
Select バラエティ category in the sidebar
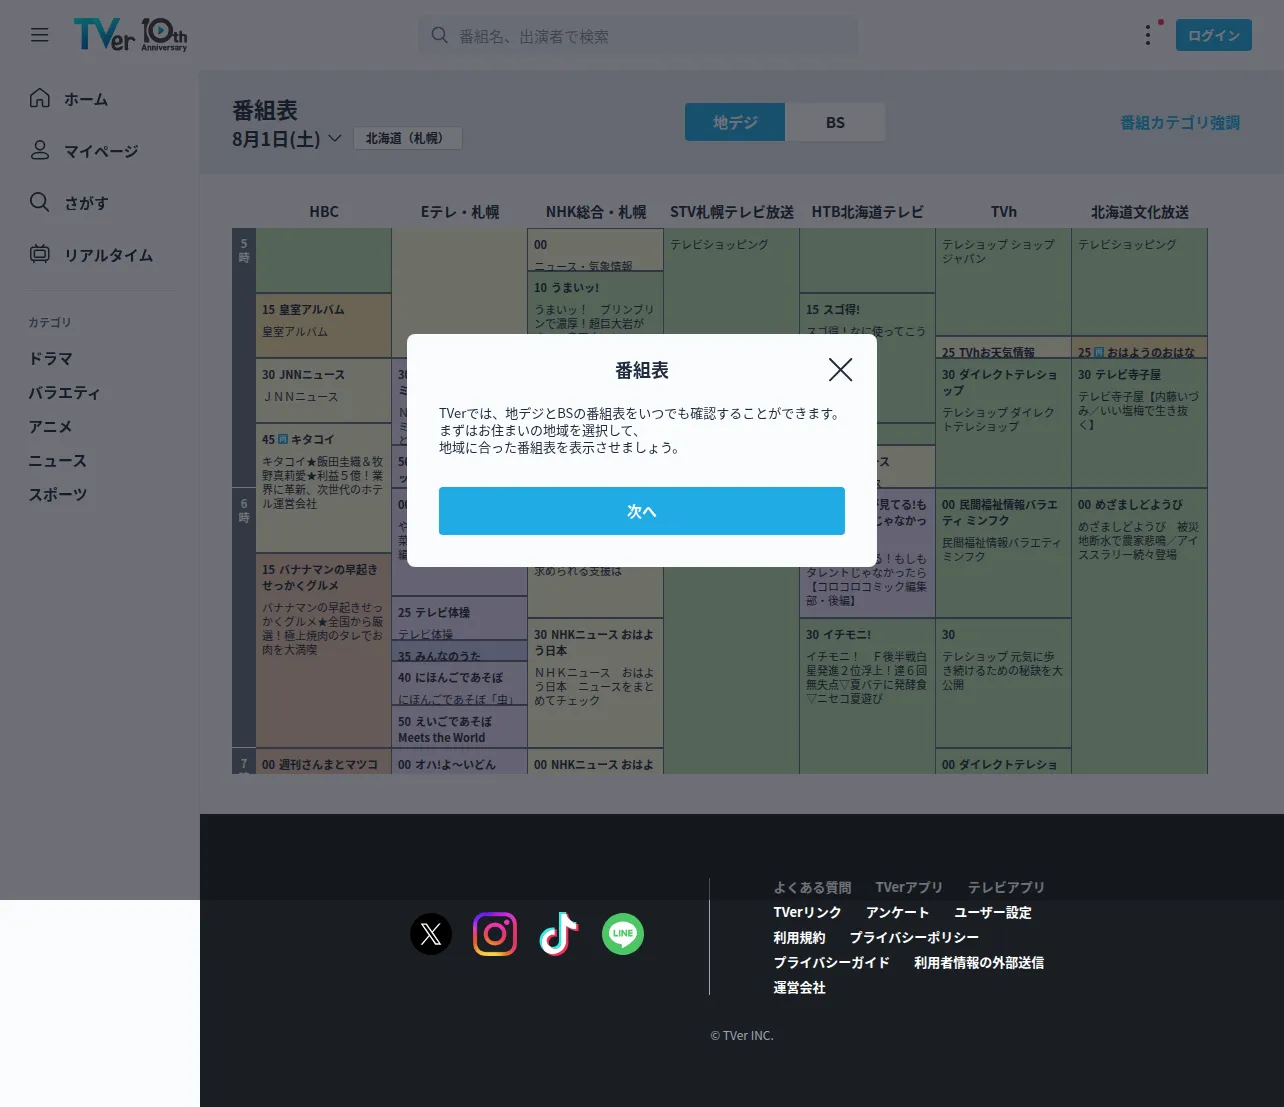[x=64, y=392]
